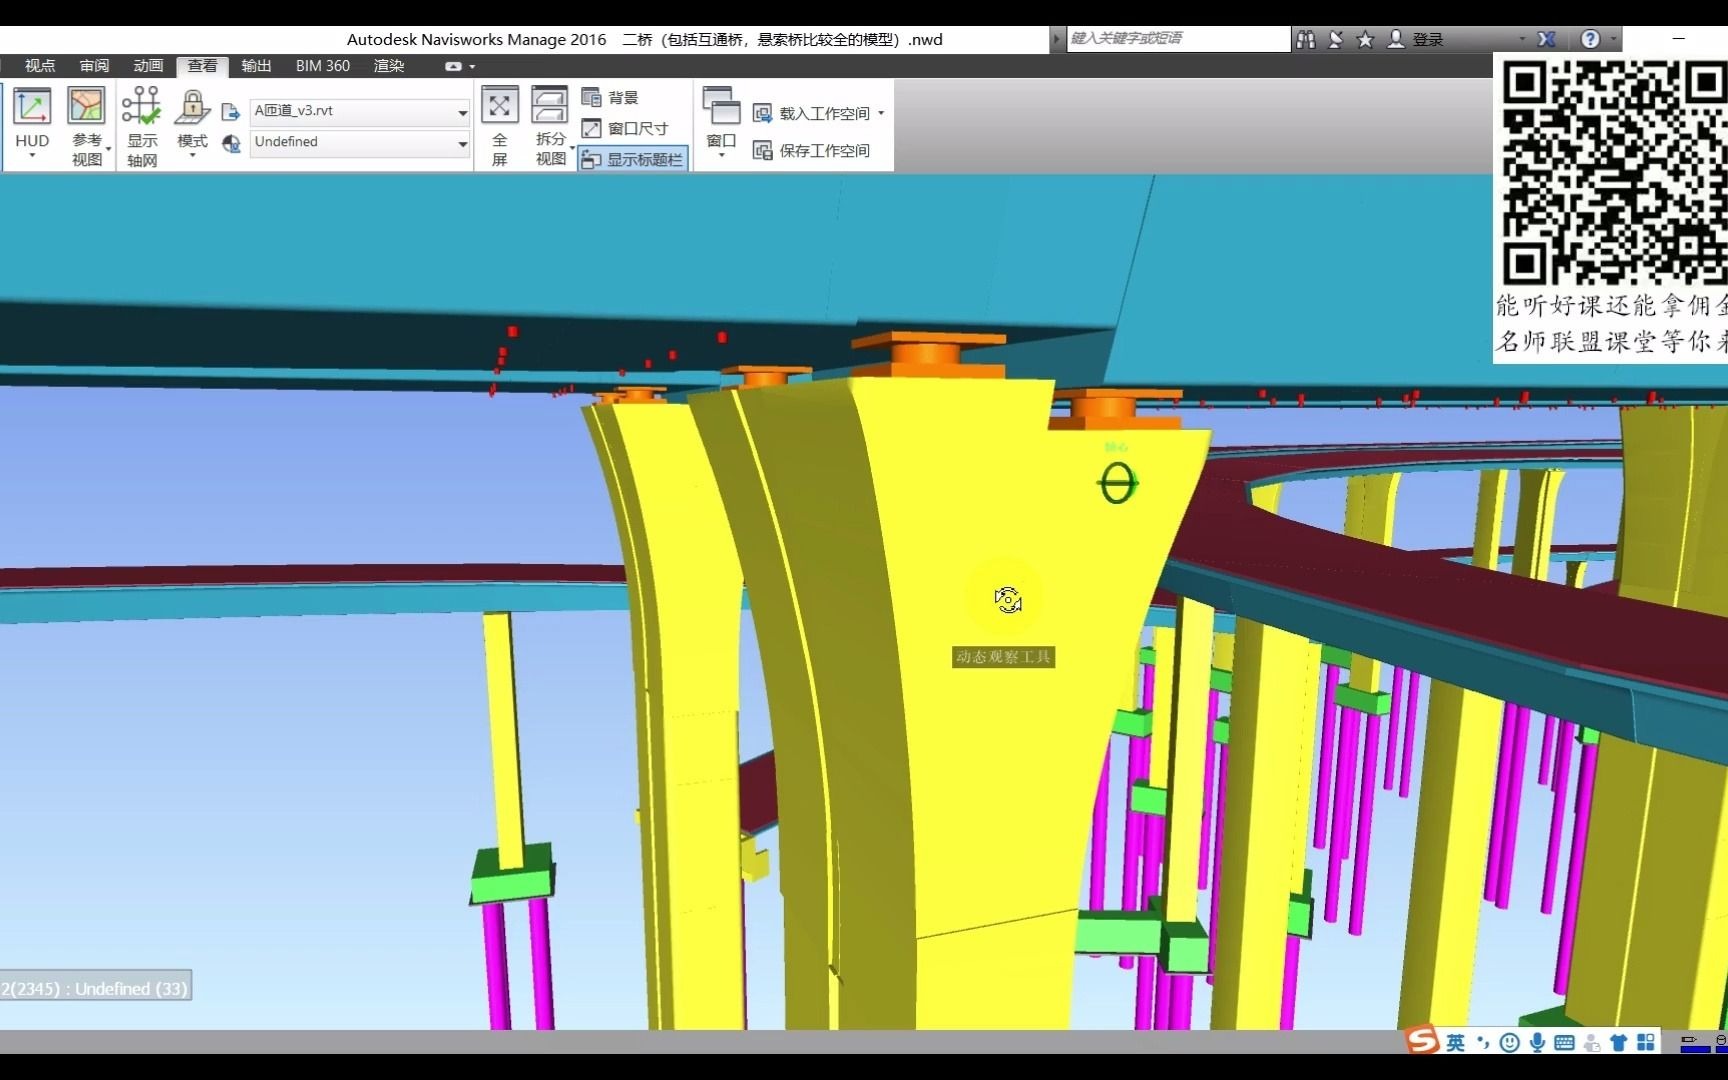Click the 背景 background button

610,97
